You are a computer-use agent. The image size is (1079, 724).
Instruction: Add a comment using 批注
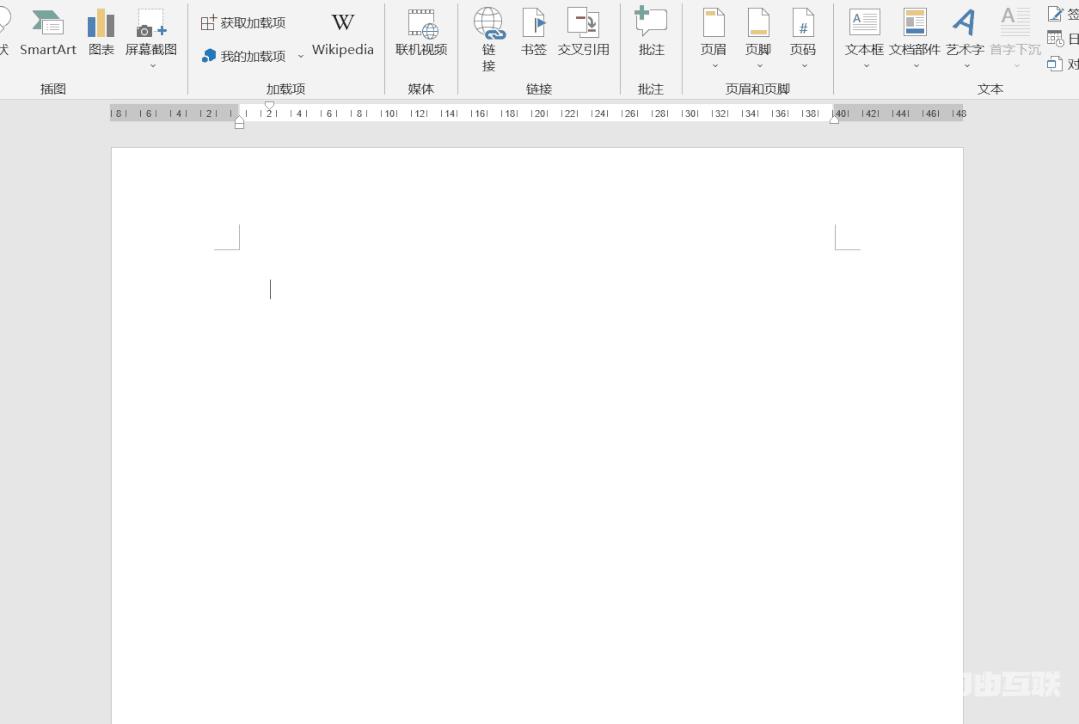point(651,33)
